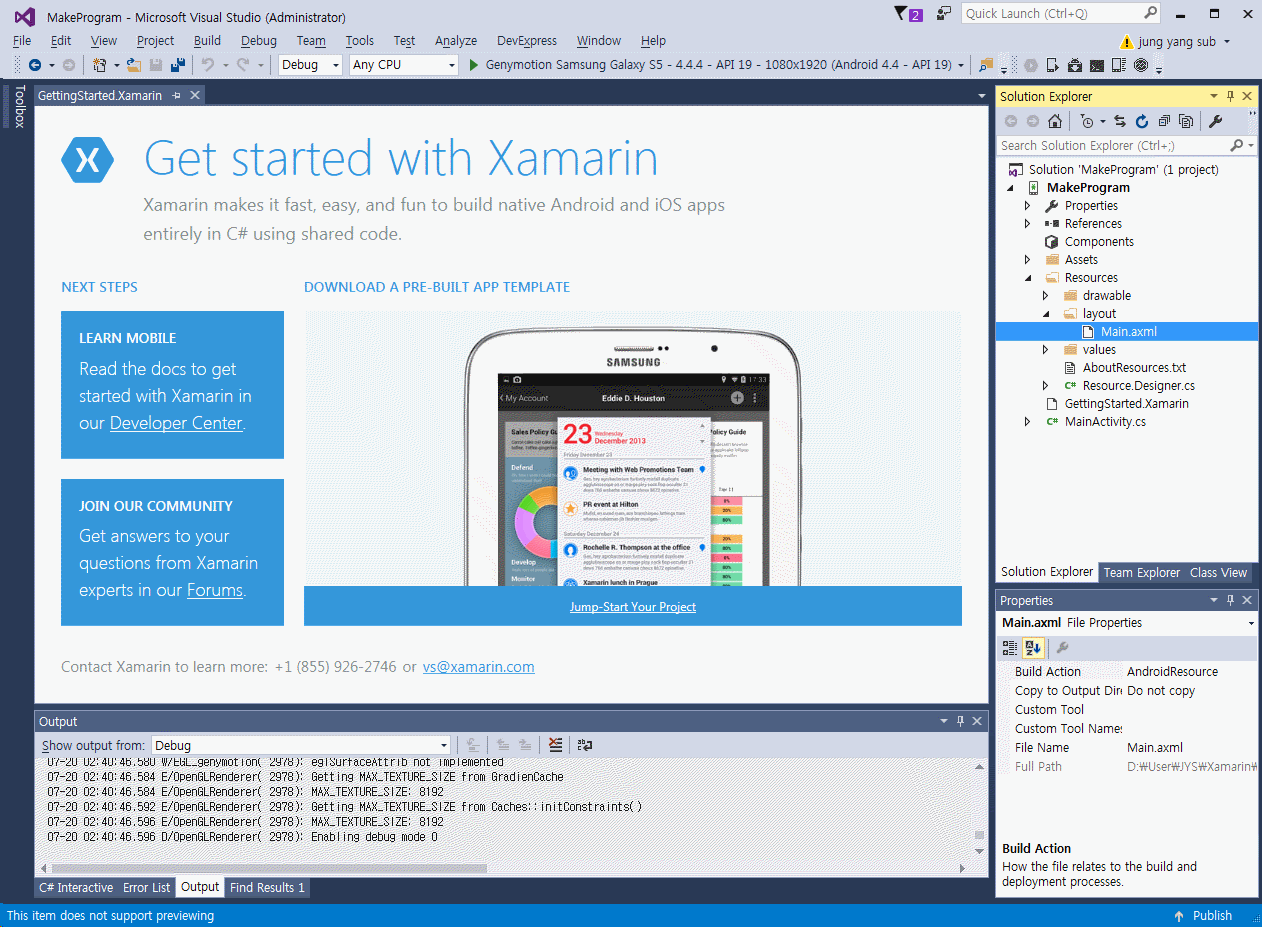This screenshot has height=927, width=1262.
Task: Click the feedback icon in title bar
Action: click(944, 14)
